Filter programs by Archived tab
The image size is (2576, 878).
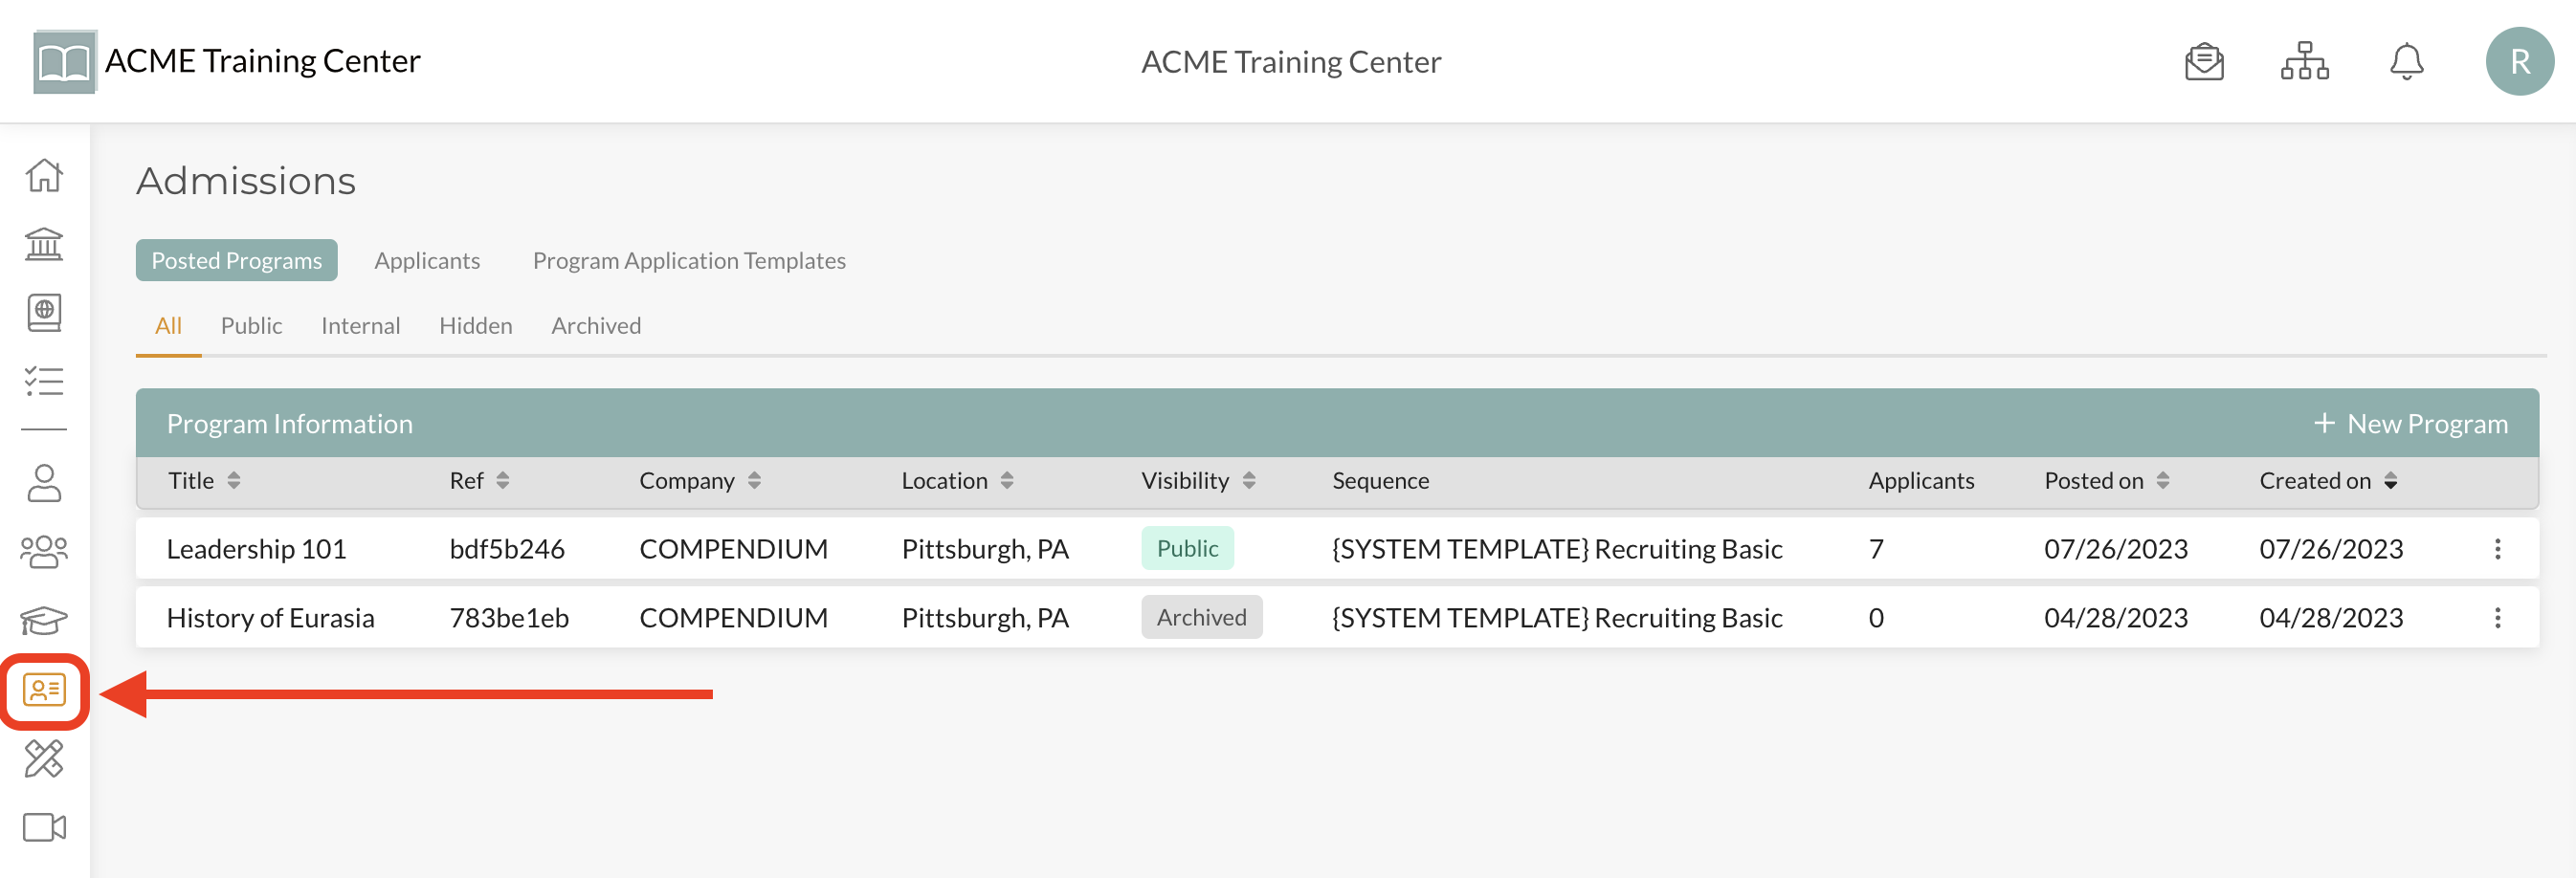(x=596, y=326)
